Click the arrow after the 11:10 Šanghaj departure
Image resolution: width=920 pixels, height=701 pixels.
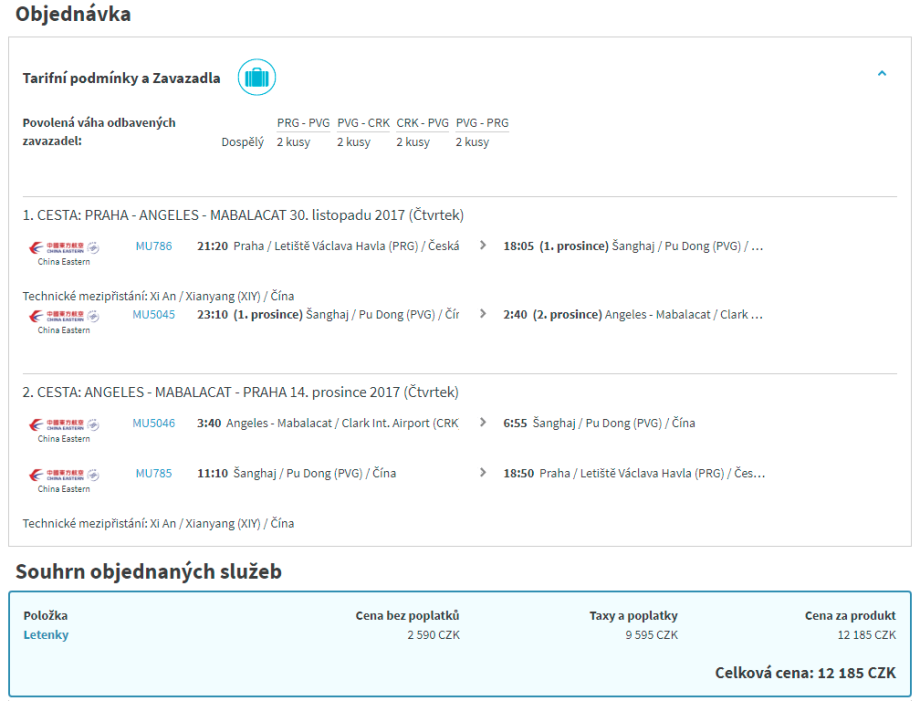click(x=483, y=473)
